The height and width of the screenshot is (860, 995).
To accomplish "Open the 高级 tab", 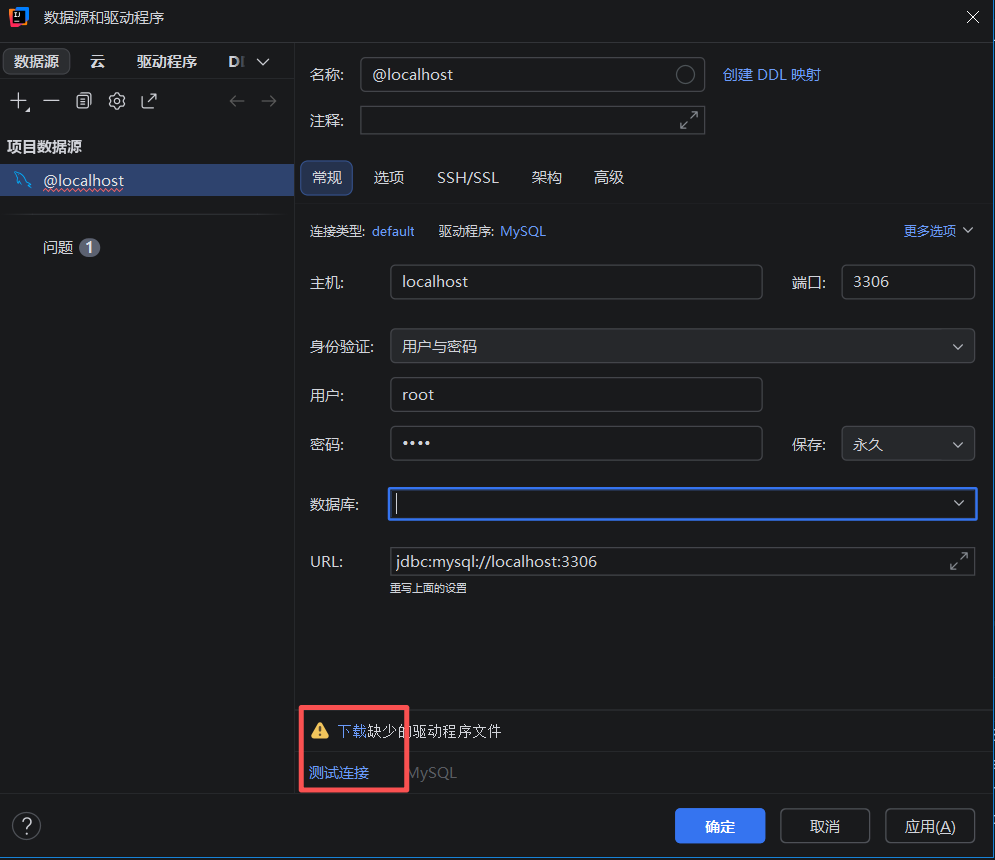I will pyautogui.click(x=609, y=178).
